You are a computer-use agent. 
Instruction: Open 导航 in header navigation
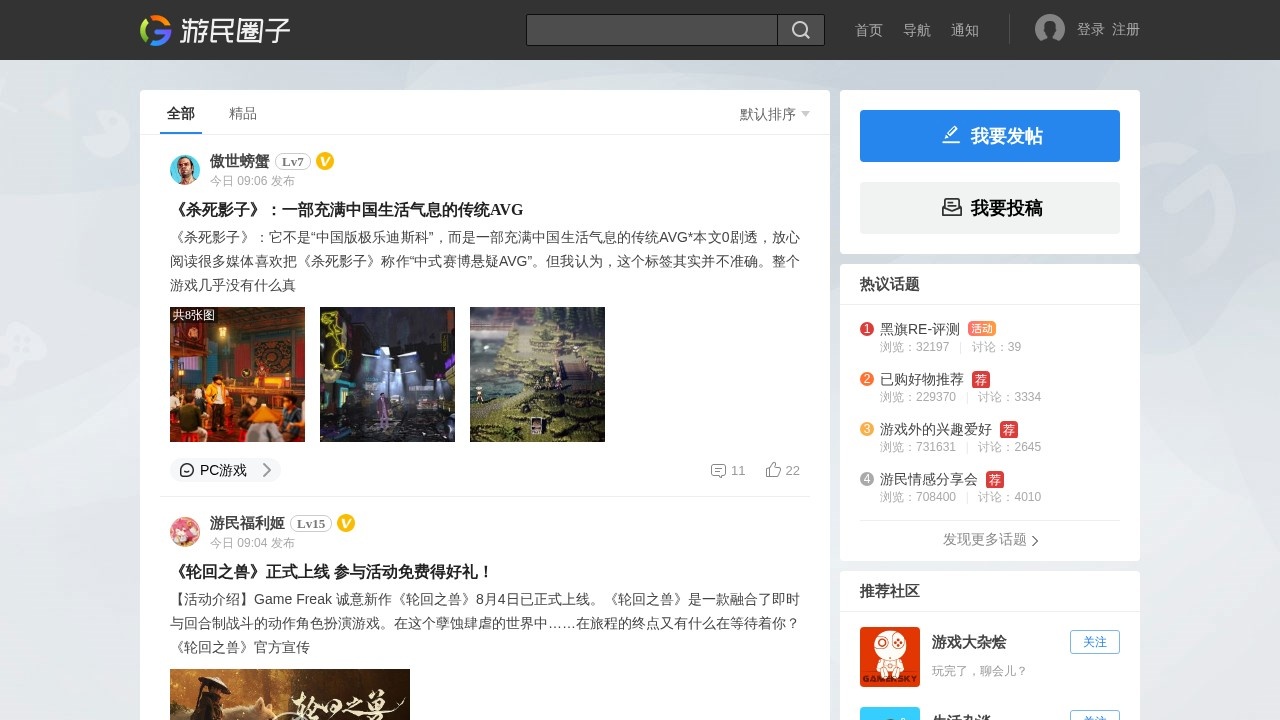[917, 30]
